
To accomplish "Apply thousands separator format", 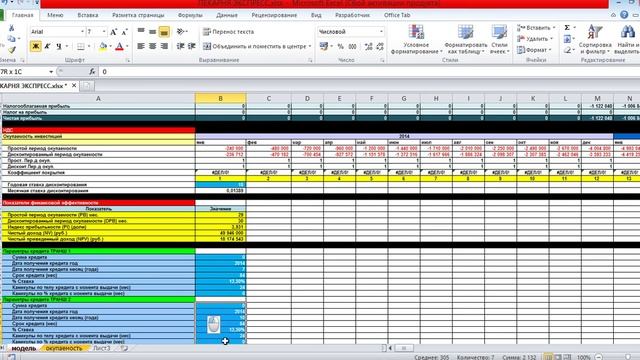I will click(352, 46).
